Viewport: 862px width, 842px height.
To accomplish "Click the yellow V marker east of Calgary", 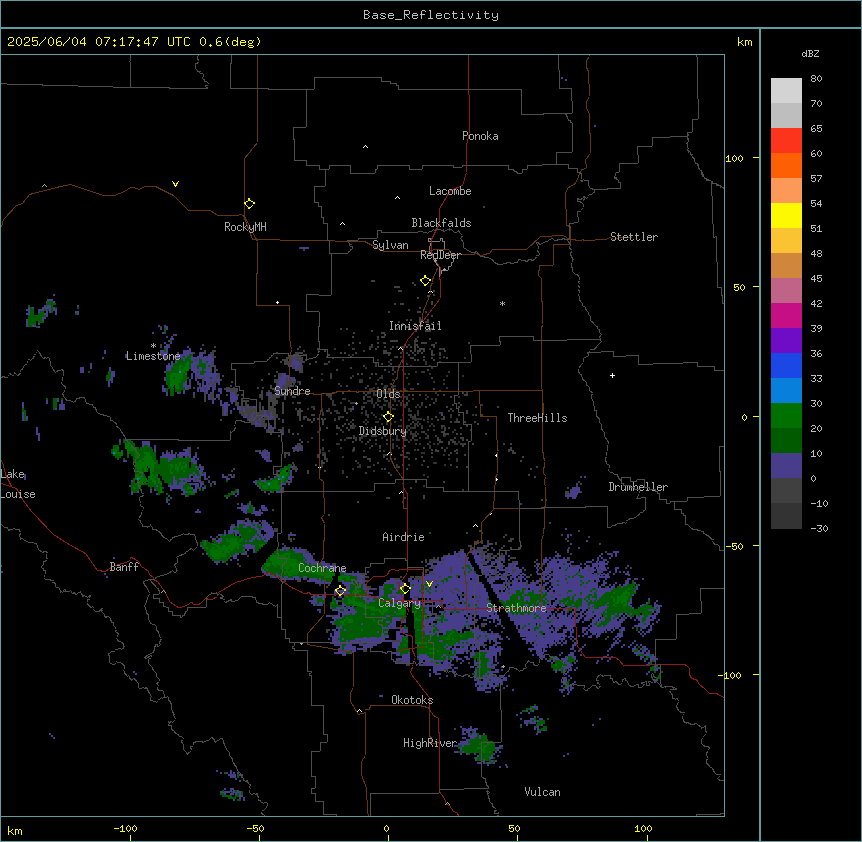I will coord(429,584).
